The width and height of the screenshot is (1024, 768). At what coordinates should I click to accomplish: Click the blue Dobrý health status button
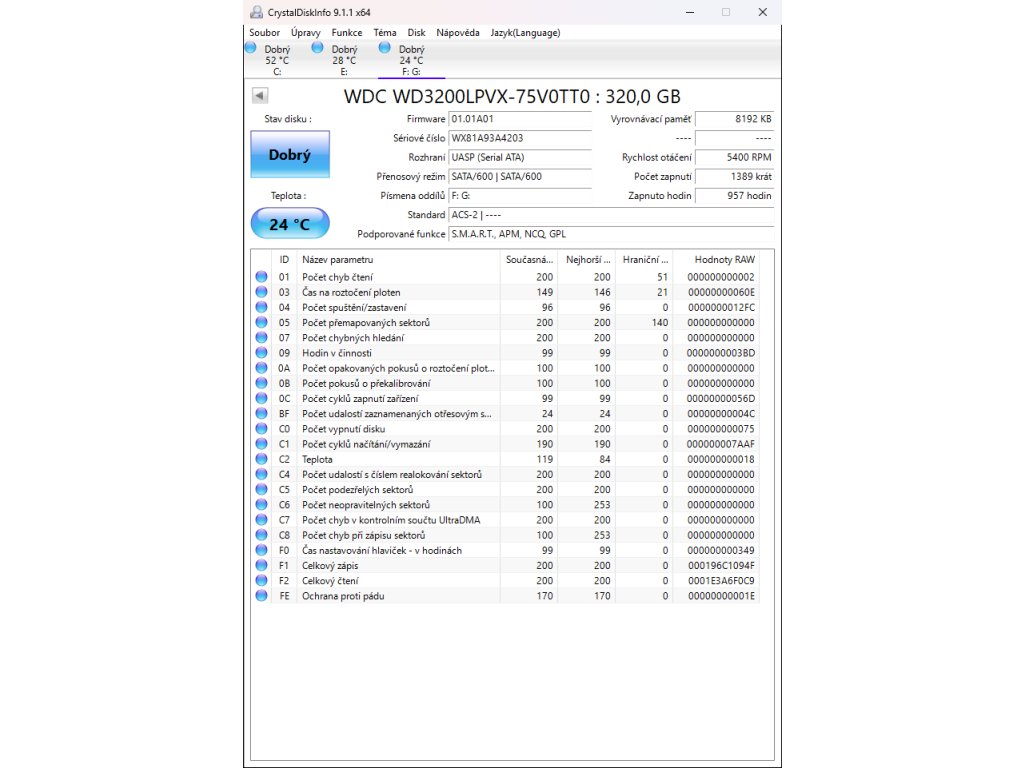(289, 155)
